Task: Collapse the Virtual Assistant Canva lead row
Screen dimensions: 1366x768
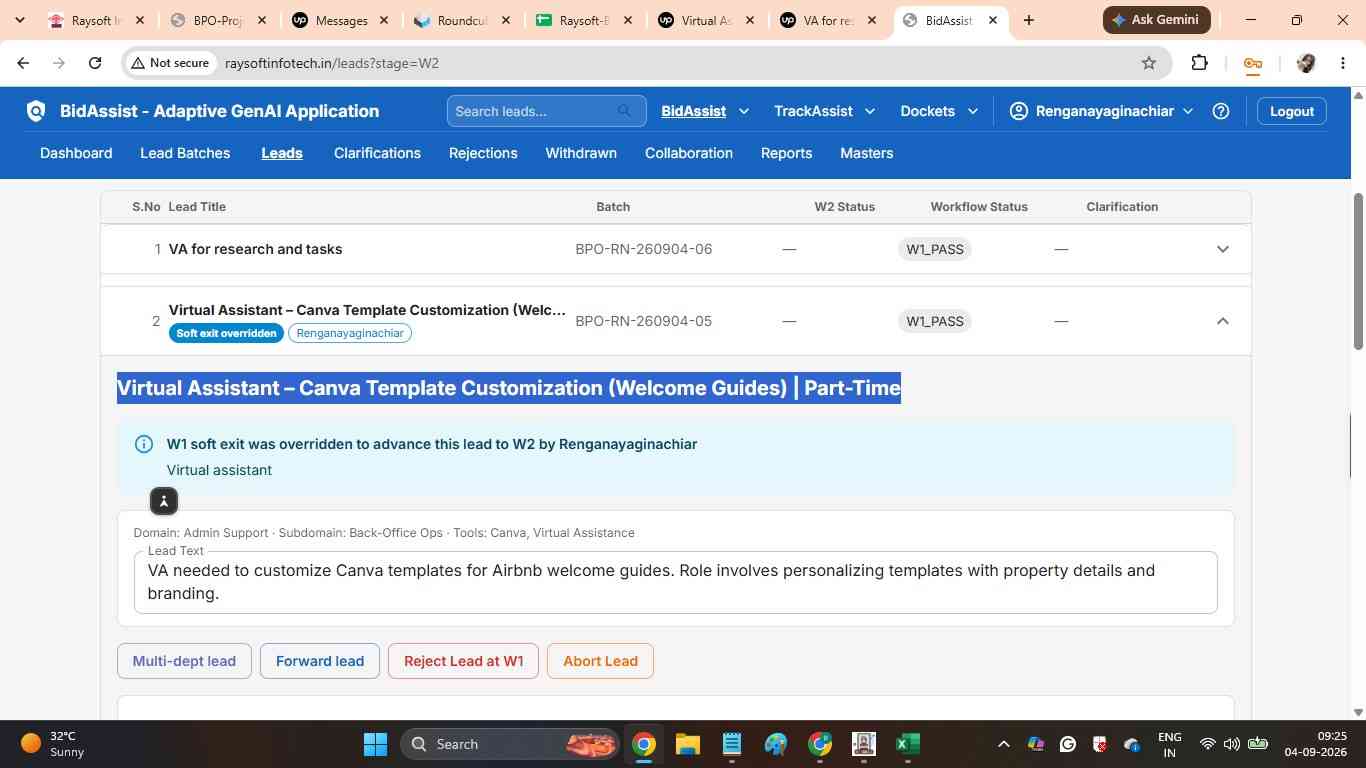Action: click(x=1222, y=321)
